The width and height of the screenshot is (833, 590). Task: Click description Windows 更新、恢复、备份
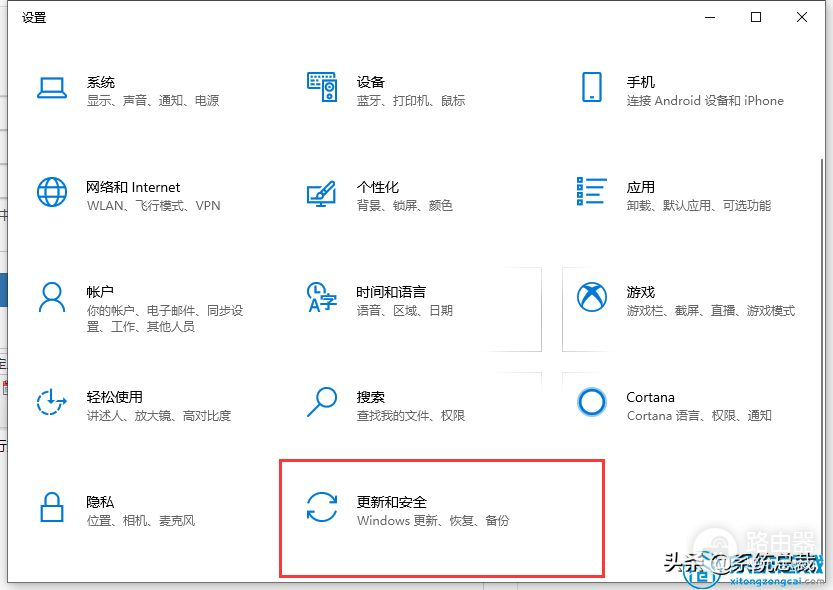(433, 520)
